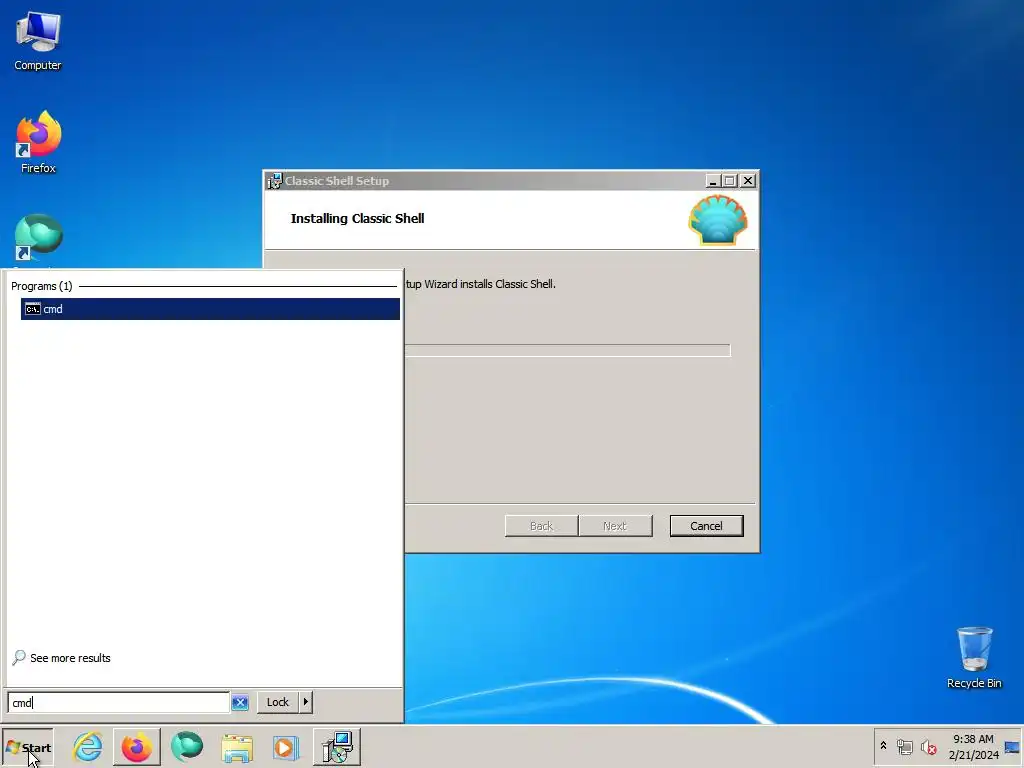Image resolution: width=1024 pixels, height=768 pixels.
Task: Focus the start menu search box
Action: coord(118,702)
